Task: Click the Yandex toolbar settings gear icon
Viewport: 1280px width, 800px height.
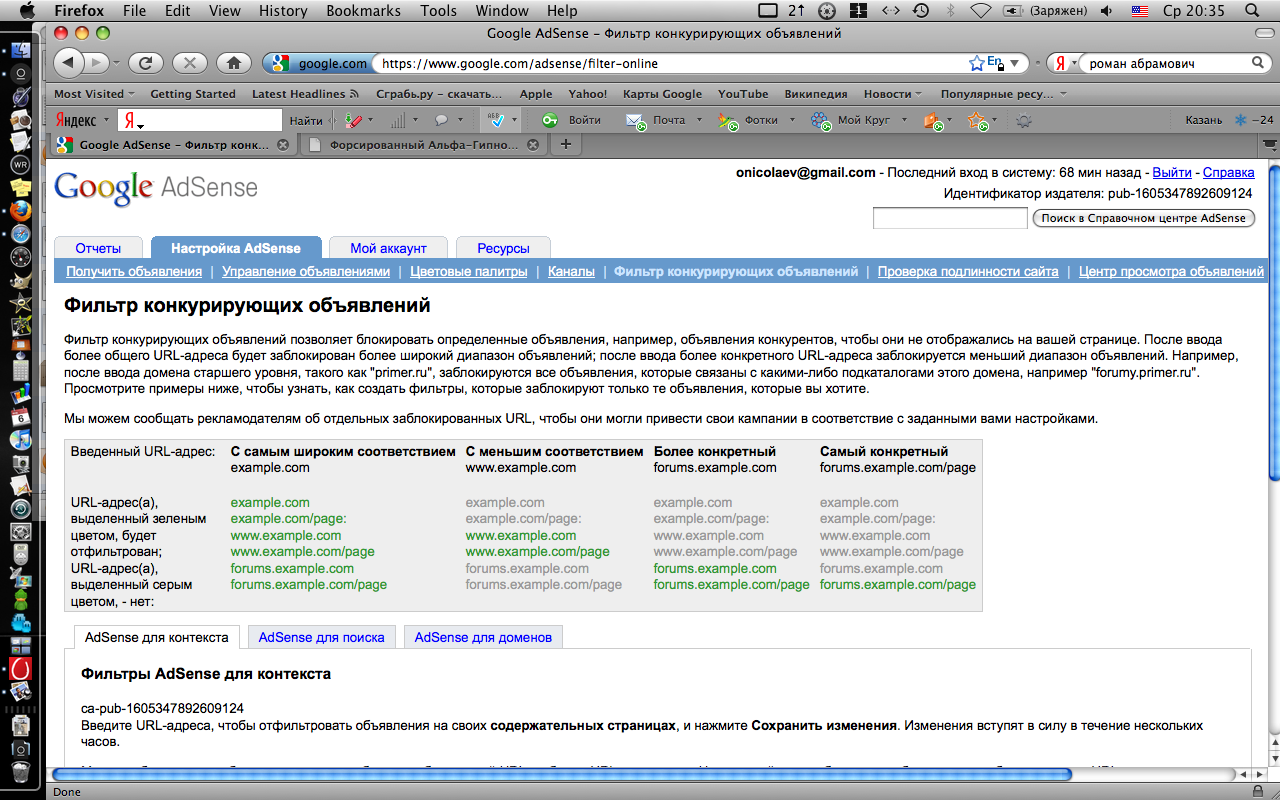Action: (x=1023, y=120)
